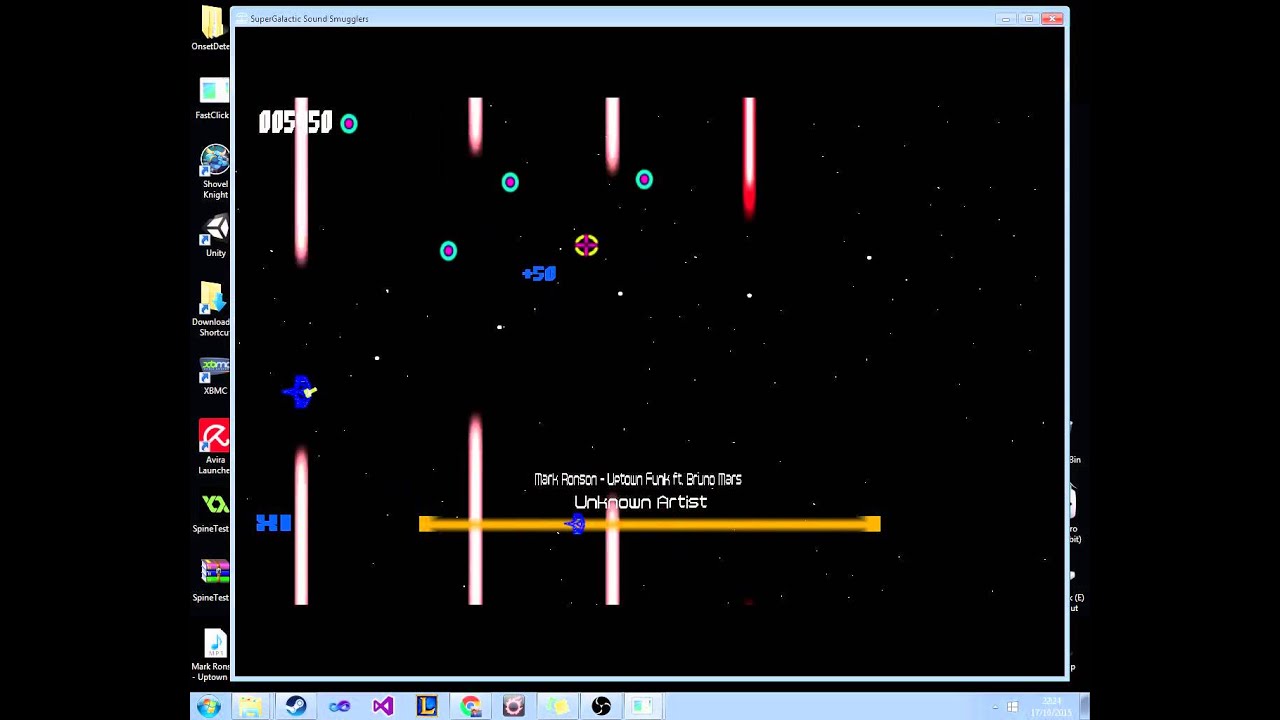1280x720 pixels.
Task: Click the 'Mark Ronson - Uptown Funk' song title
Action: point(638,479)
